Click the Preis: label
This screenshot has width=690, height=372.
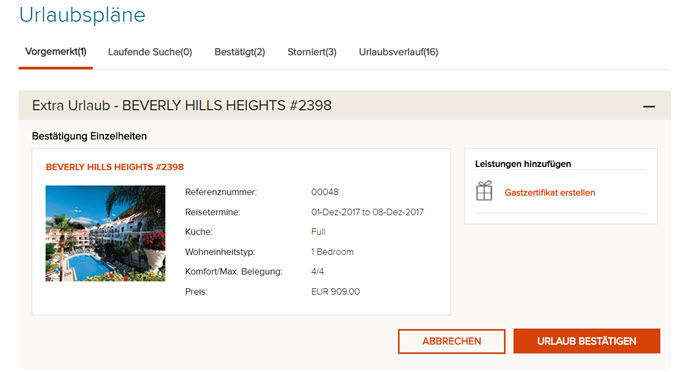pos(196,291)
